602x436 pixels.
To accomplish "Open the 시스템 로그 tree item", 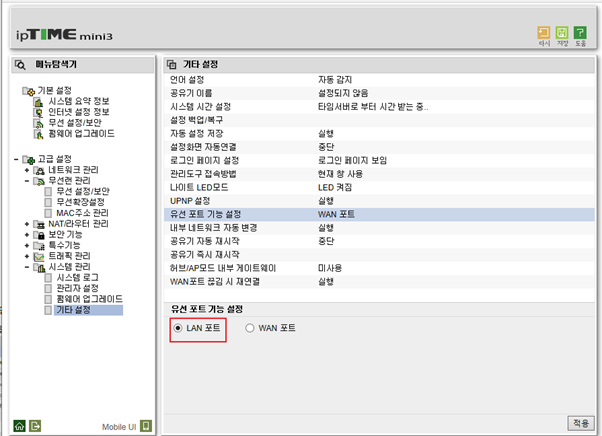I will tap(78, 277).
